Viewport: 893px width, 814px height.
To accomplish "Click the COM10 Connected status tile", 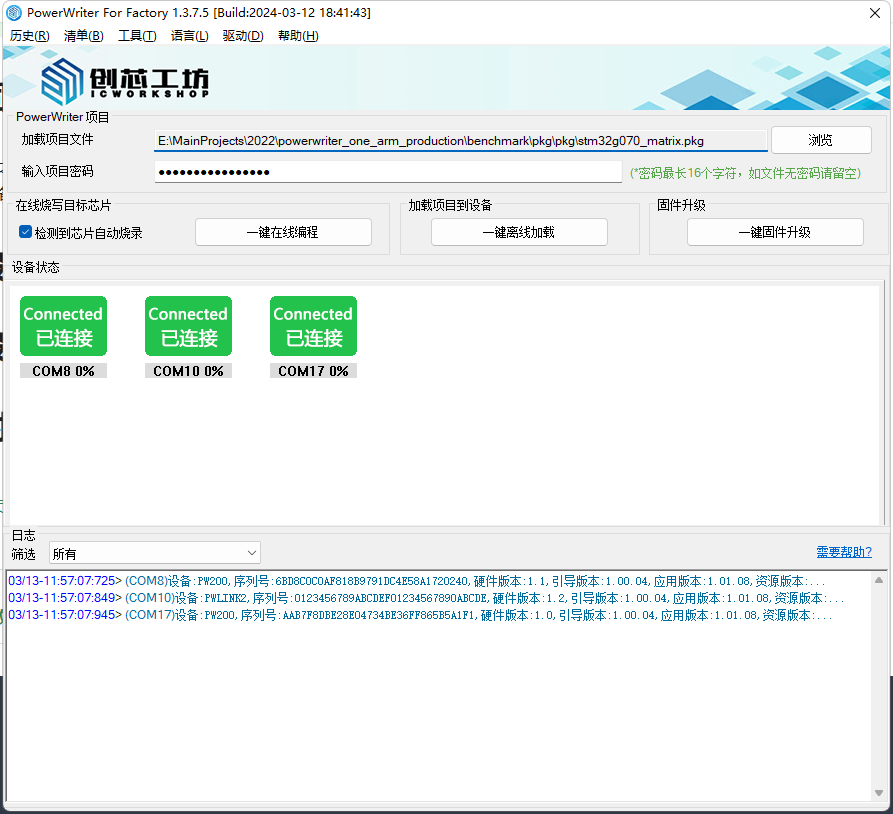I will point(187,325).
